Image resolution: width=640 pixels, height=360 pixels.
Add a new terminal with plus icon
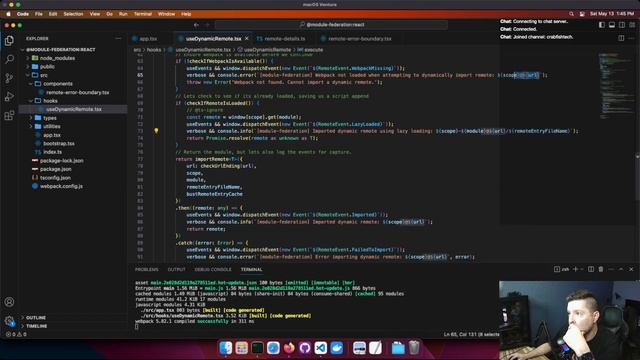click(x=576, y=269)
